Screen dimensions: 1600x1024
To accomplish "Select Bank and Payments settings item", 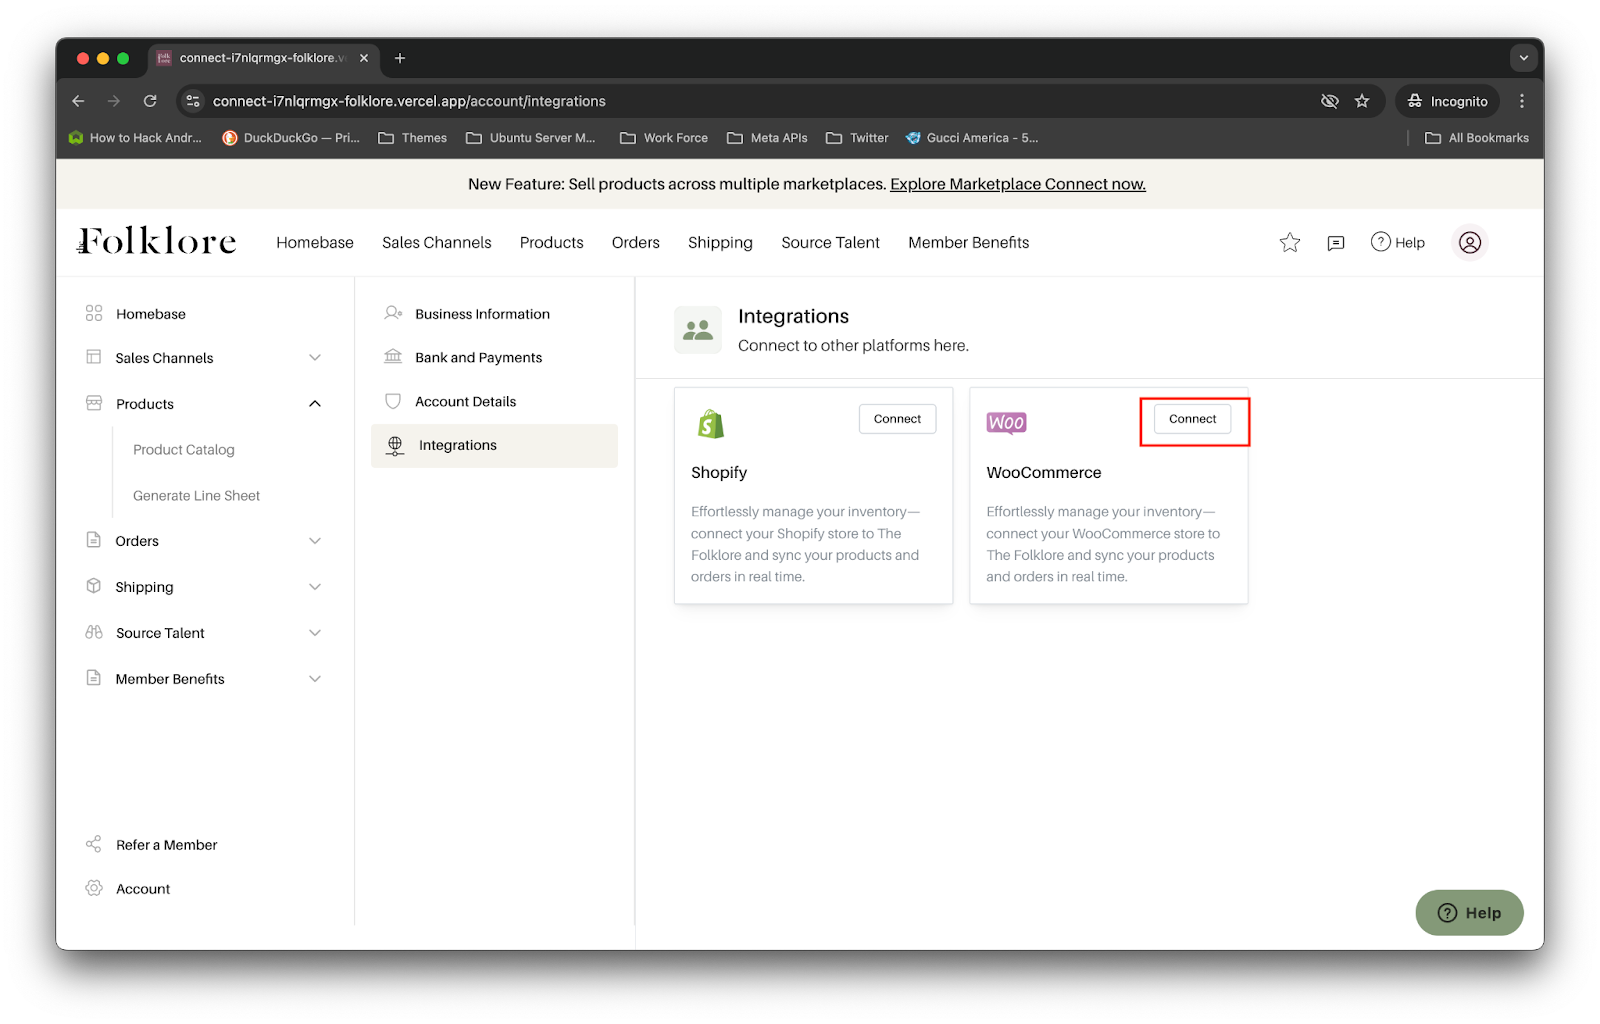I will pos(494,357).
